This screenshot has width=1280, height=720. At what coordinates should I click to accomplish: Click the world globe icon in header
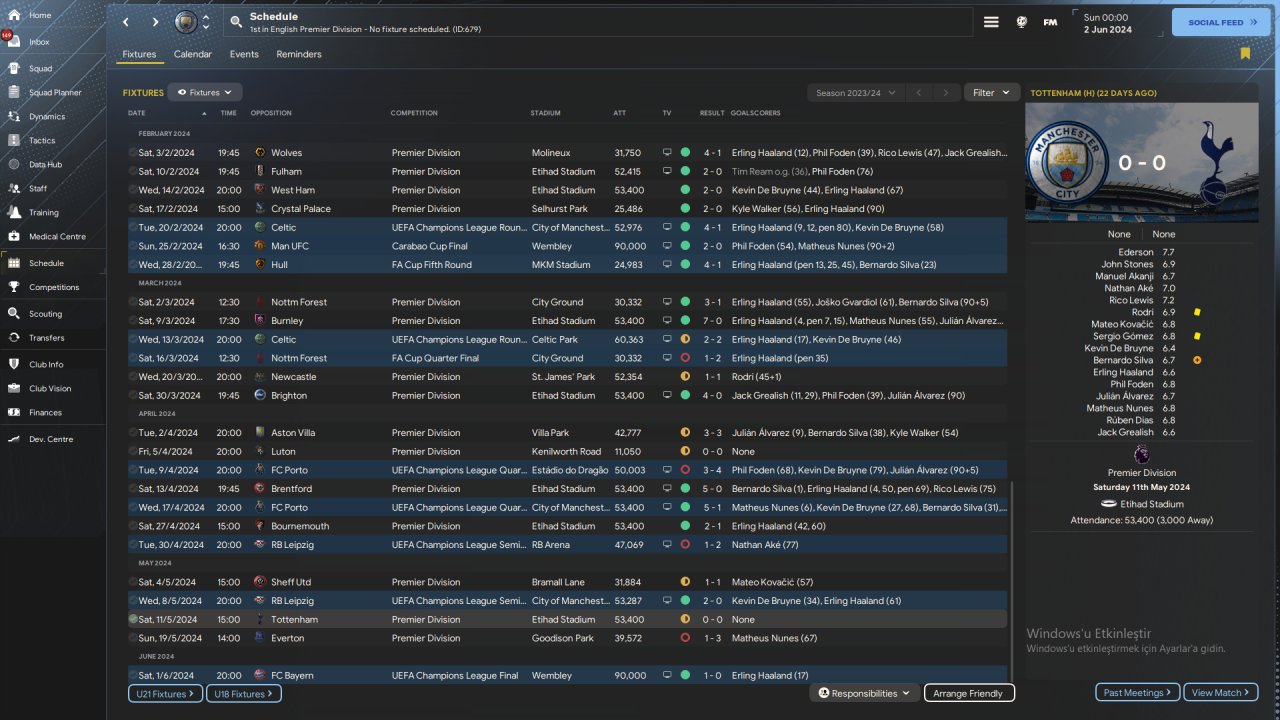pyautogui.click(x=1021, y=22)
